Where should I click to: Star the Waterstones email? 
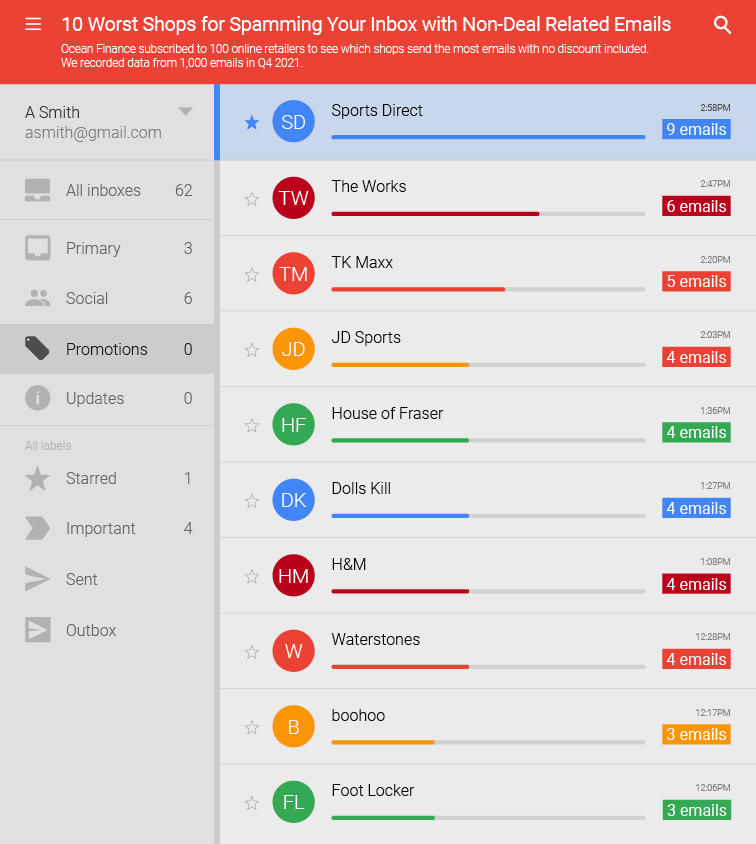tap(252, 652)
